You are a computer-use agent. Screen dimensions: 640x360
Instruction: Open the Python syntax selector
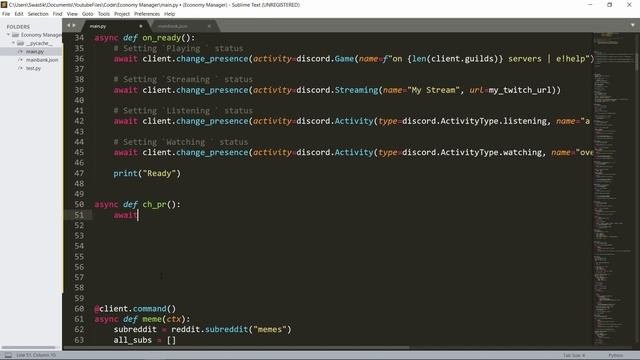tap(616, 356)
